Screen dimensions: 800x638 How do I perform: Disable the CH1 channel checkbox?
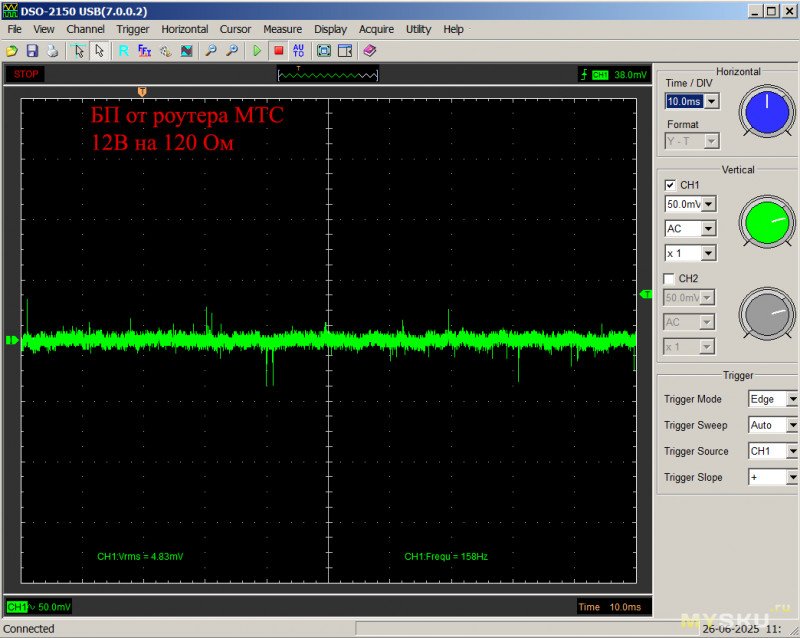pyautogui.click(x=670, y=185)
